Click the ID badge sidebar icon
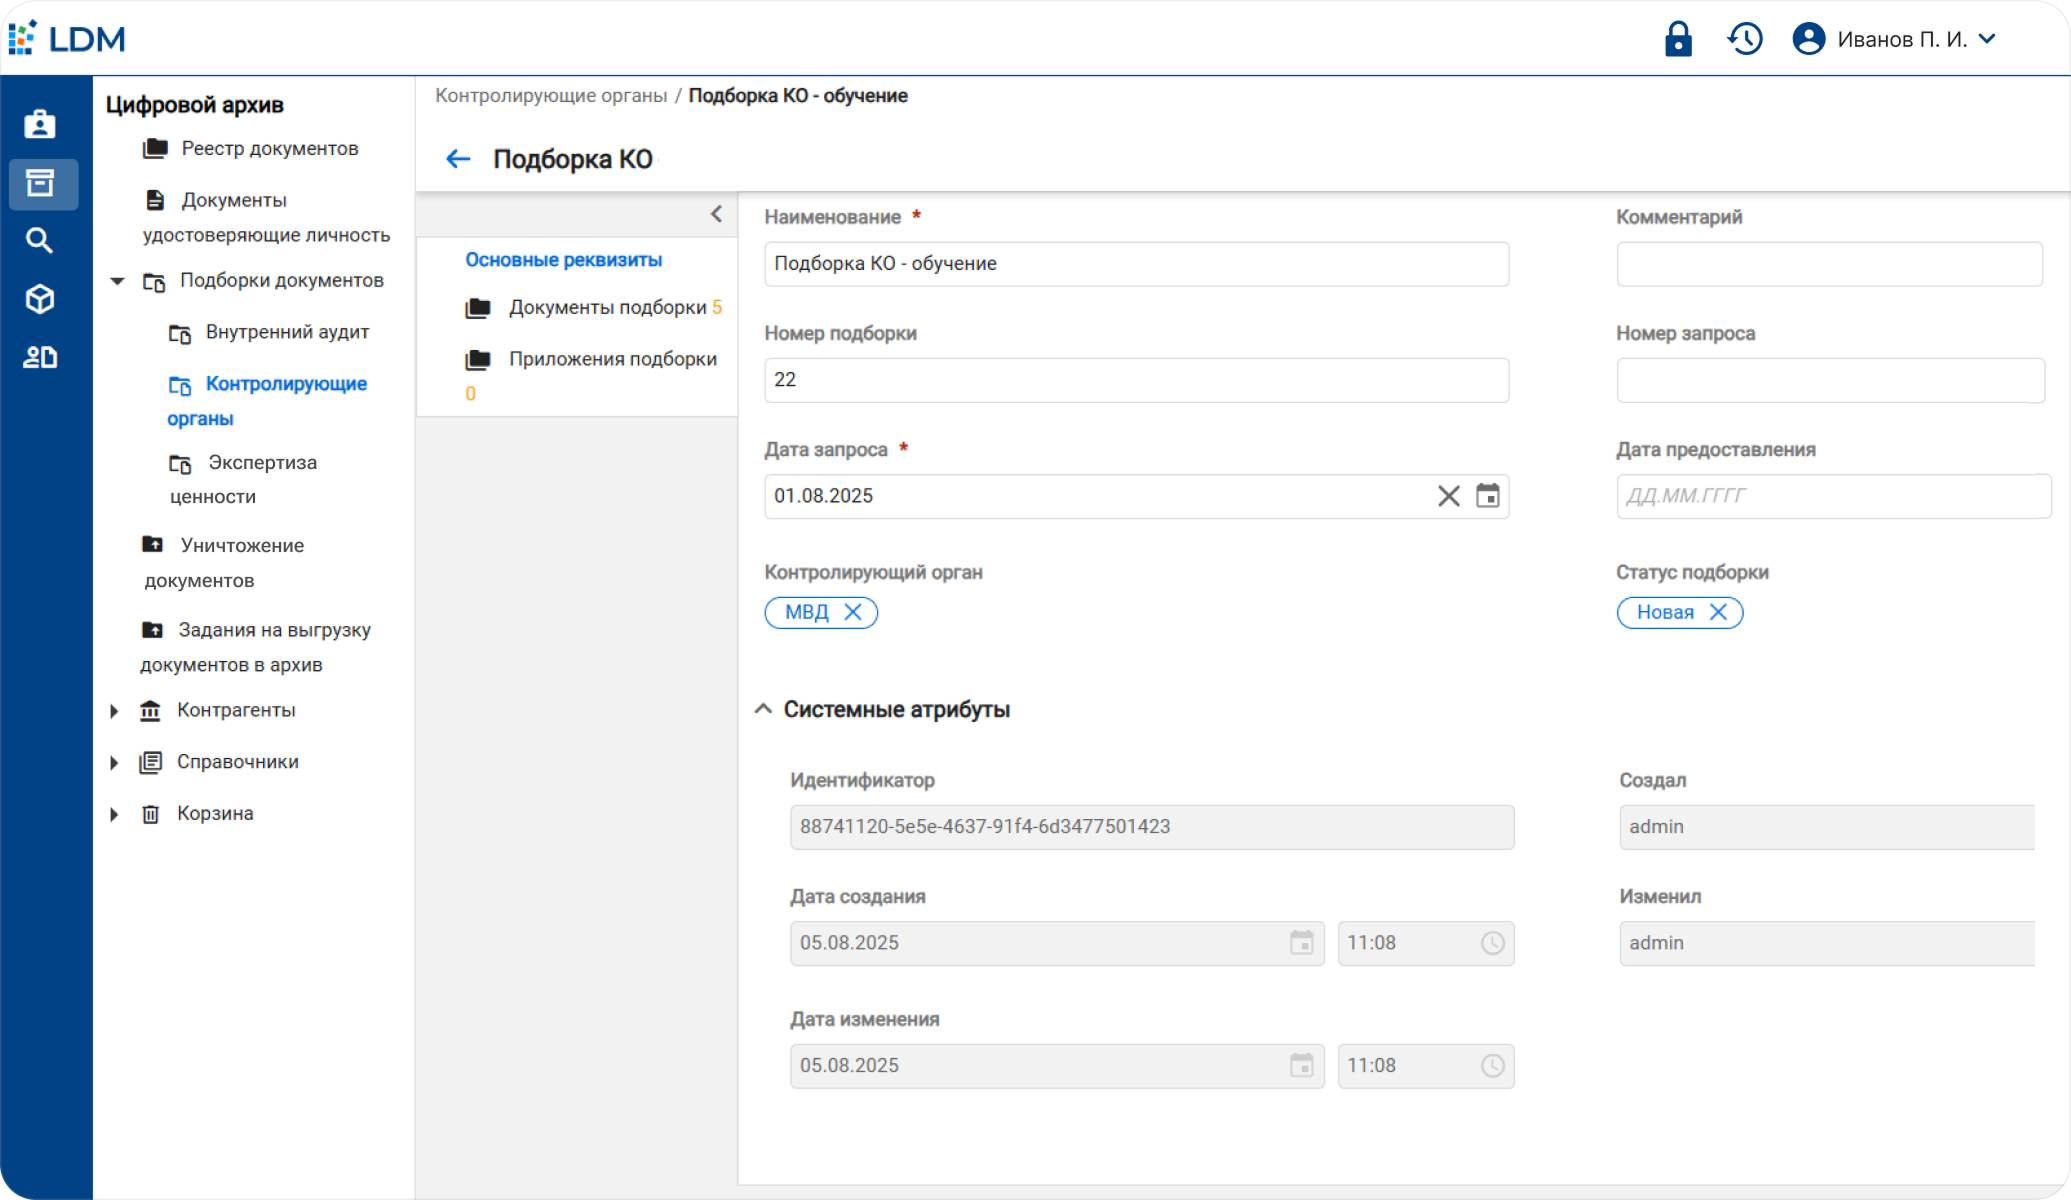 click(40, 125)
